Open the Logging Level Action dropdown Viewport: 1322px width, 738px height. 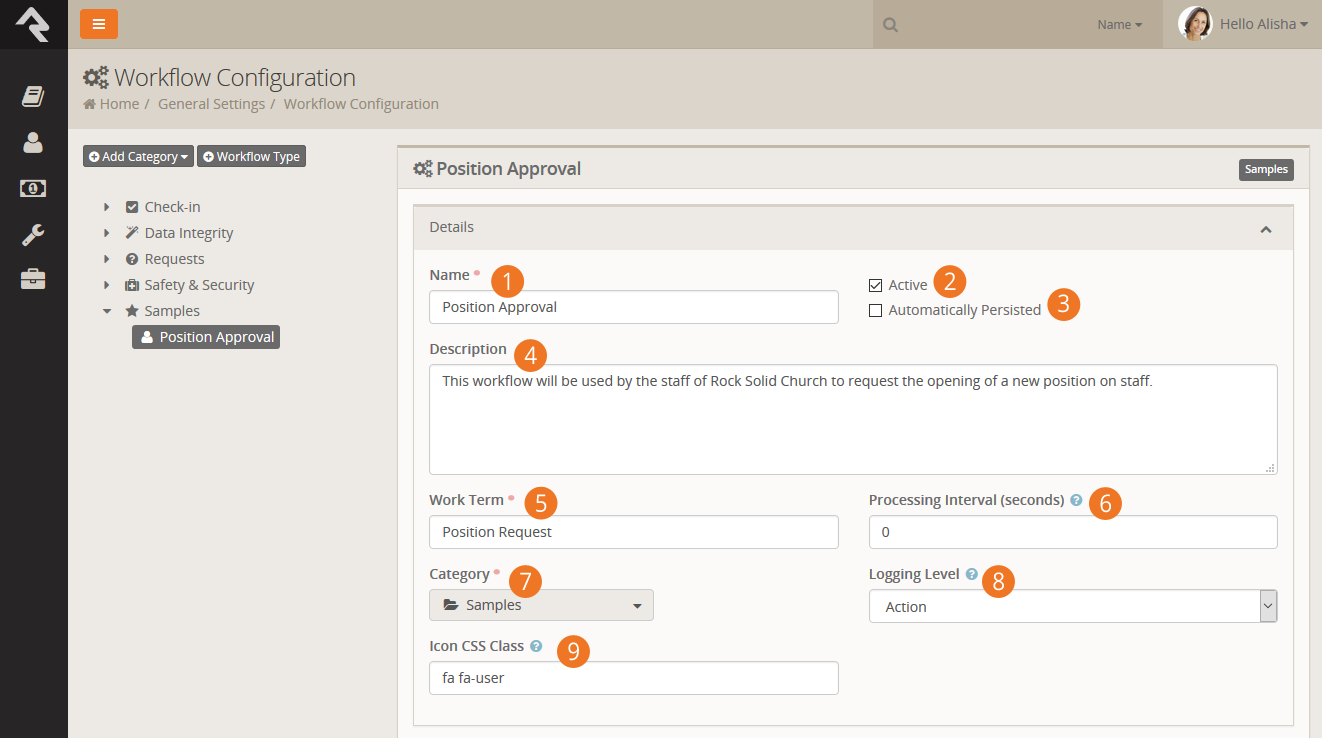[x=1073, y=606]
